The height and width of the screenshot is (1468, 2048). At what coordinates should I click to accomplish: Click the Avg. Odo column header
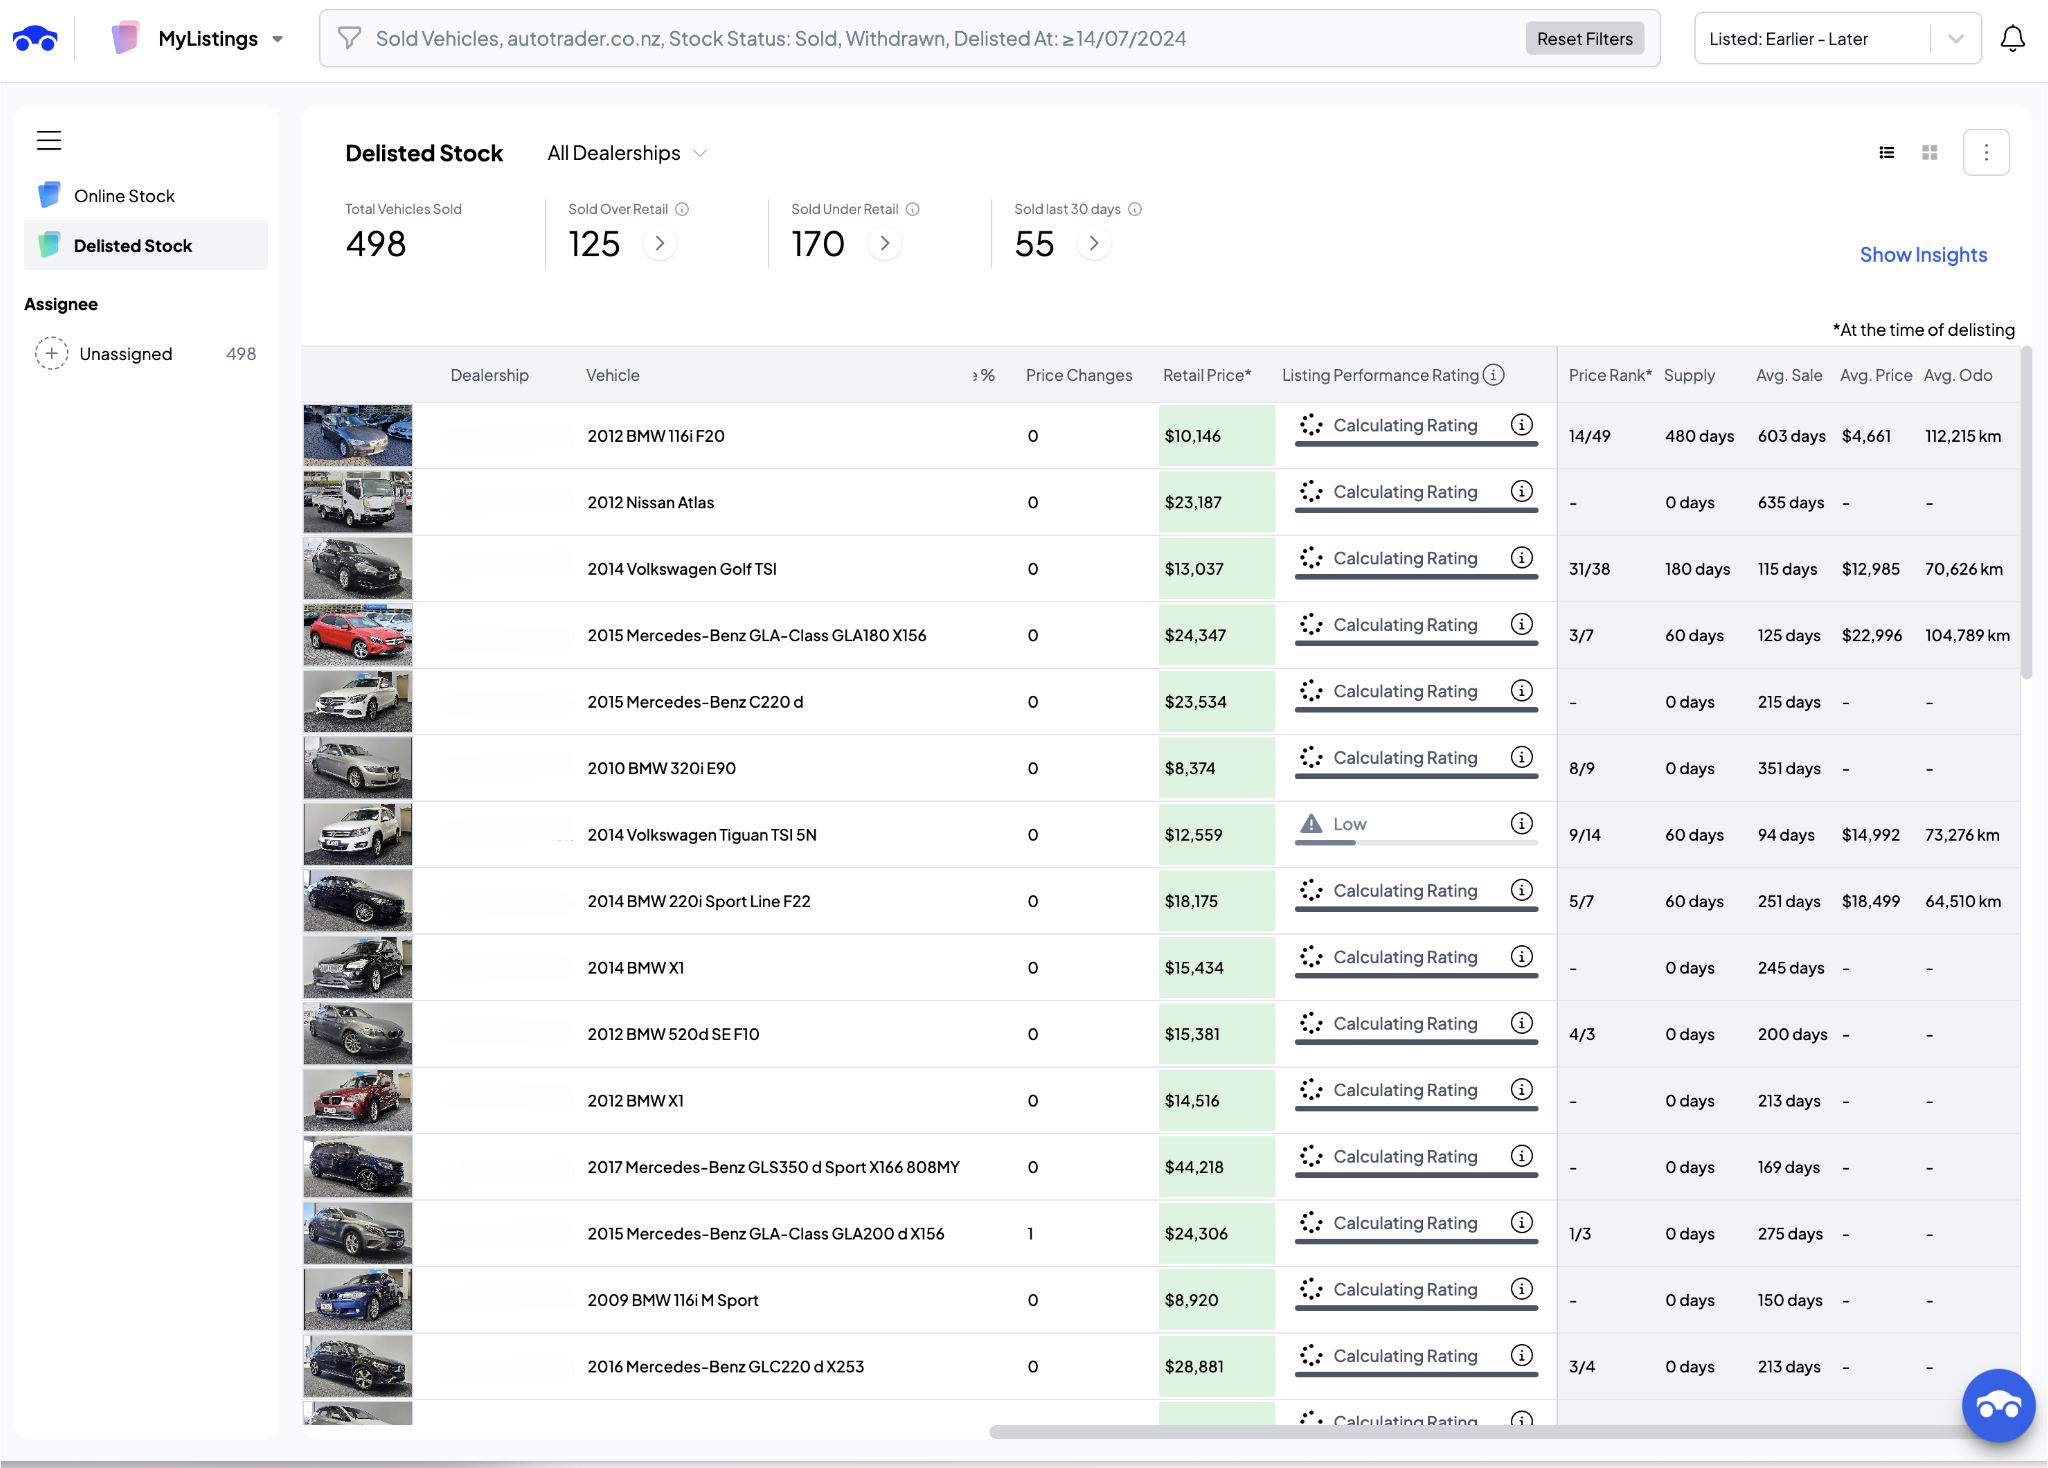(x=1958, y=376)
